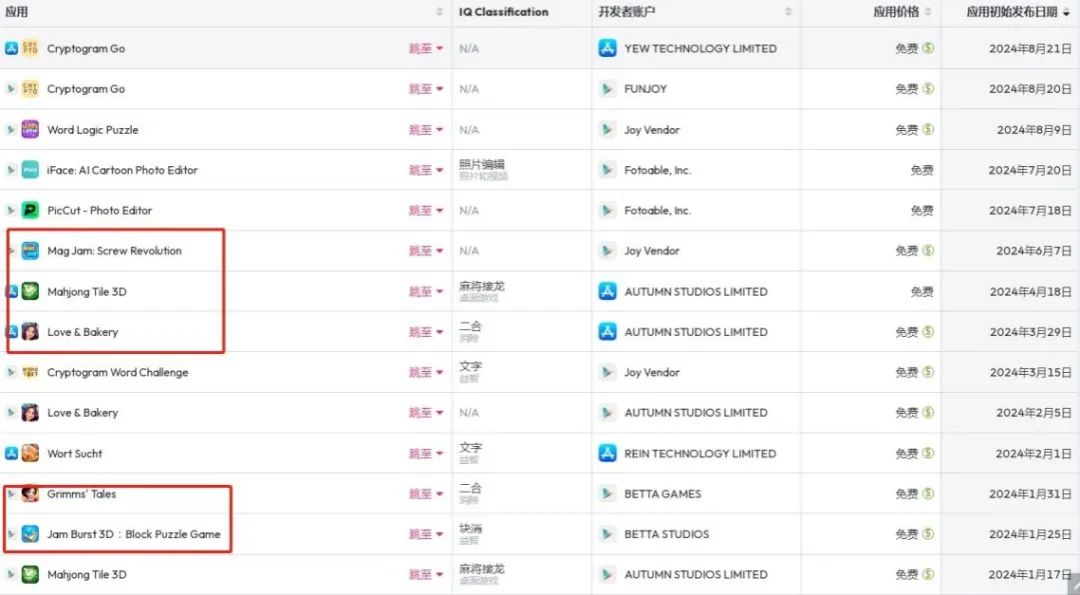Viewport: 1080px width, 595px height.
Task: Open the Wort Sucht app icon
Action: click(30, 453)
